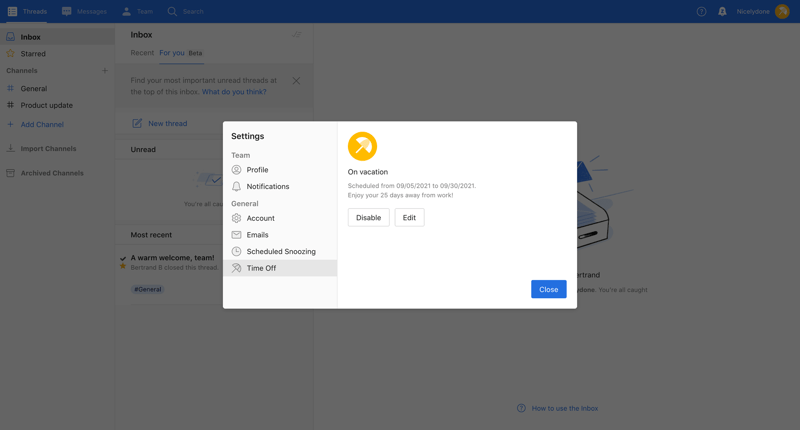Click Import Channels in sidebar
The width and height of the screenshot is (800, 430).
(x=48, y=148)
